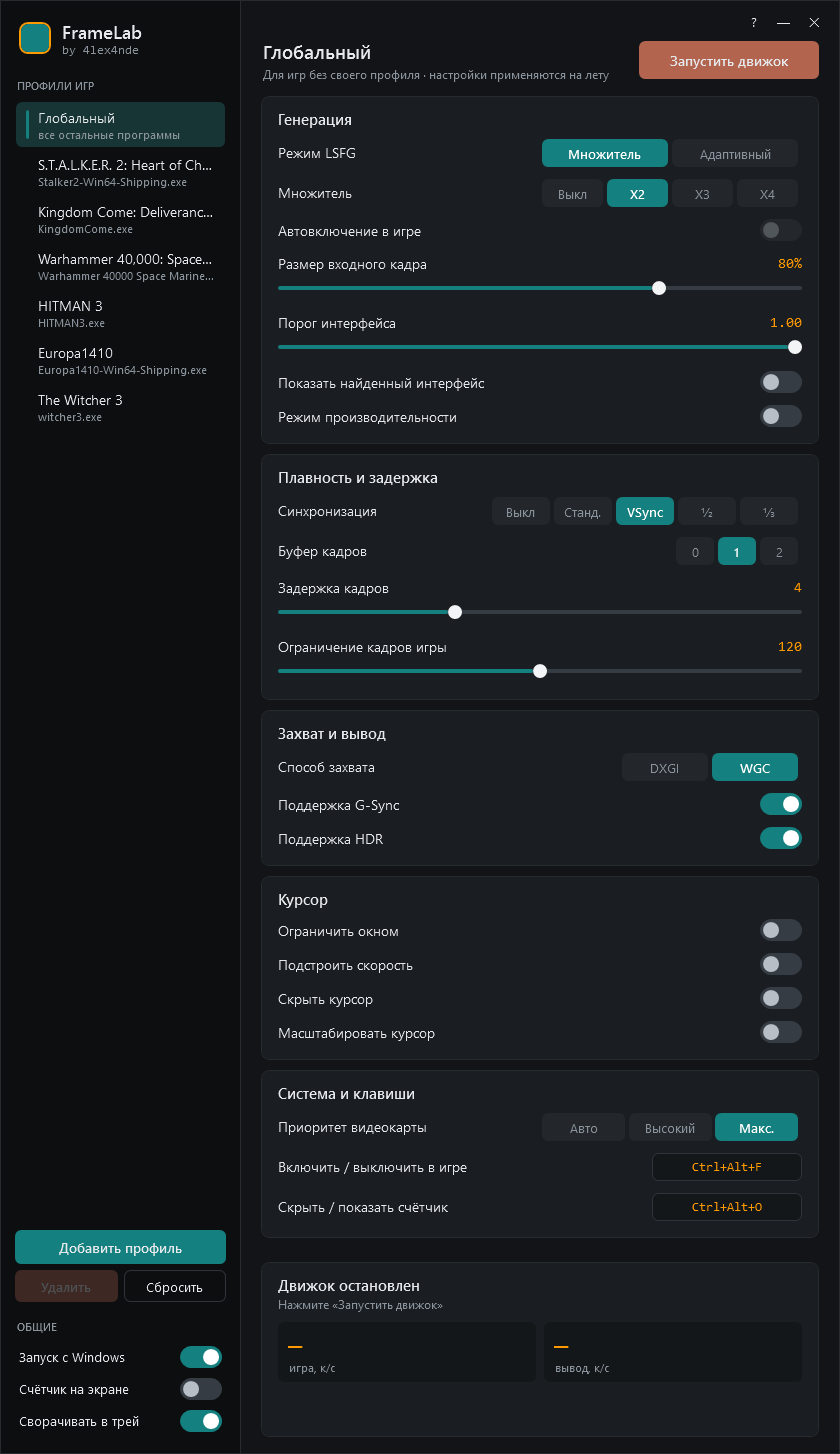The height and width of the screenshot is (1454, 840).
Task: Toggle Масштабировать курсор switch
Action: (781, 1033)
